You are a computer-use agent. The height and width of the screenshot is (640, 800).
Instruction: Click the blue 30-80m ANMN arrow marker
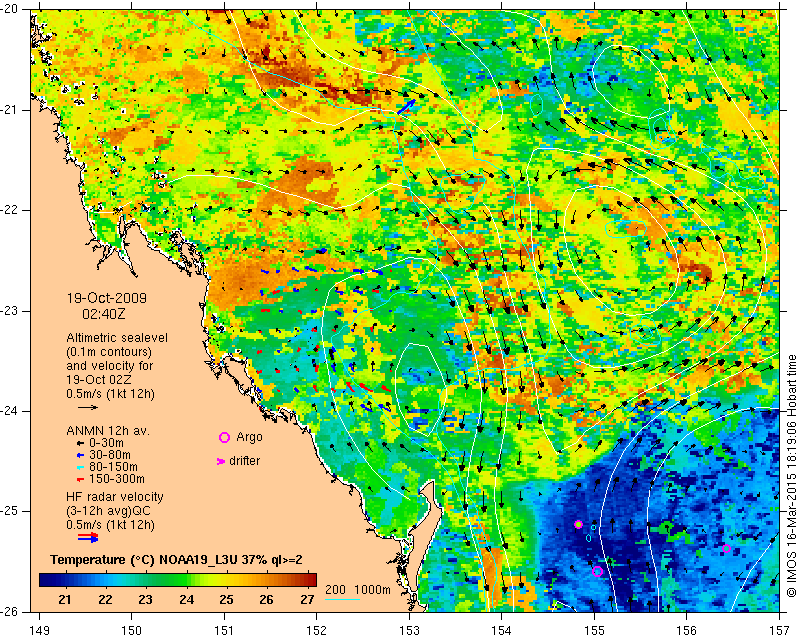pos(80,455)
